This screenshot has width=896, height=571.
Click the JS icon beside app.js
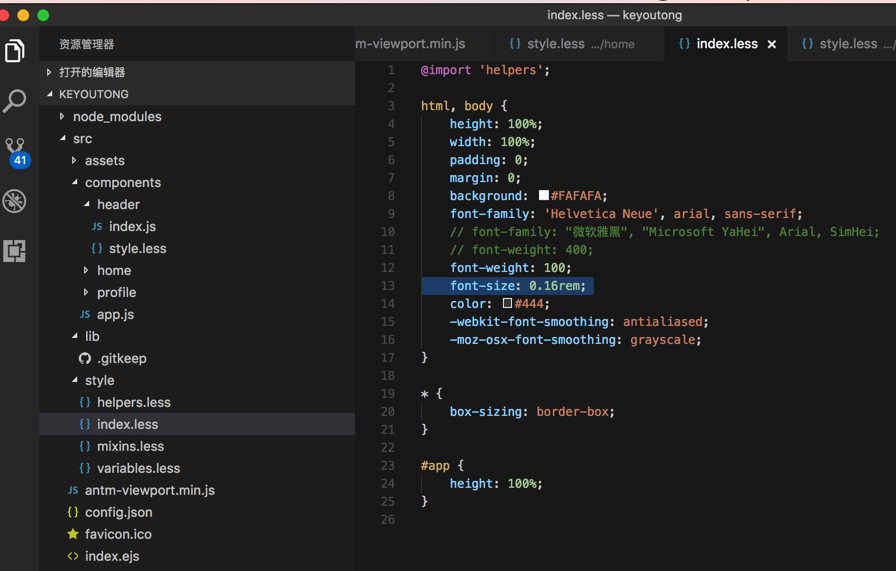[x=85, y=314]
